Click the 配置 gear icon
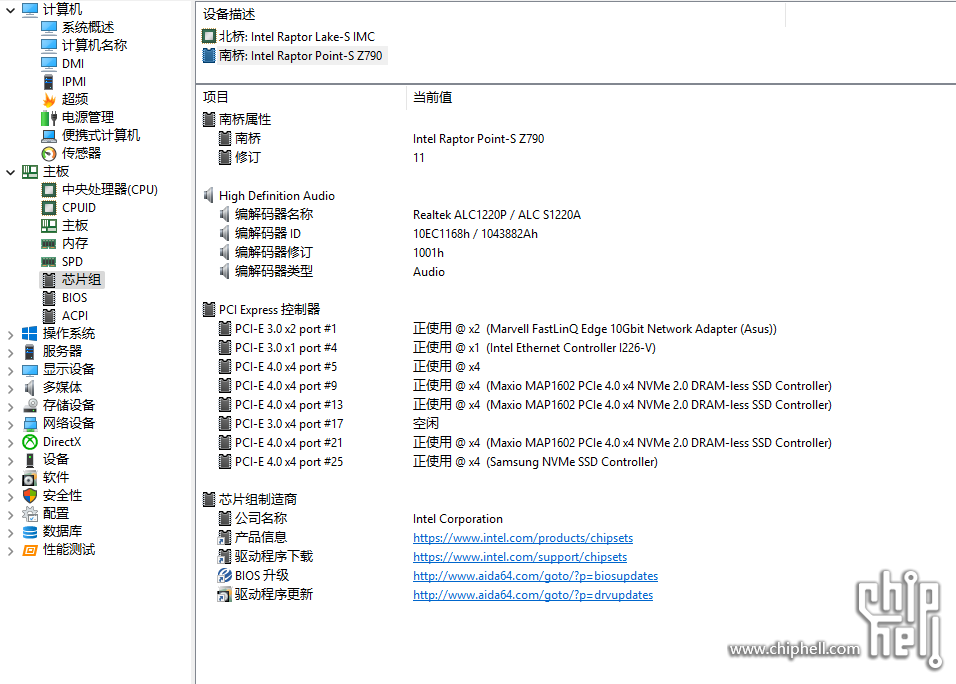 (x=29, y=514)
